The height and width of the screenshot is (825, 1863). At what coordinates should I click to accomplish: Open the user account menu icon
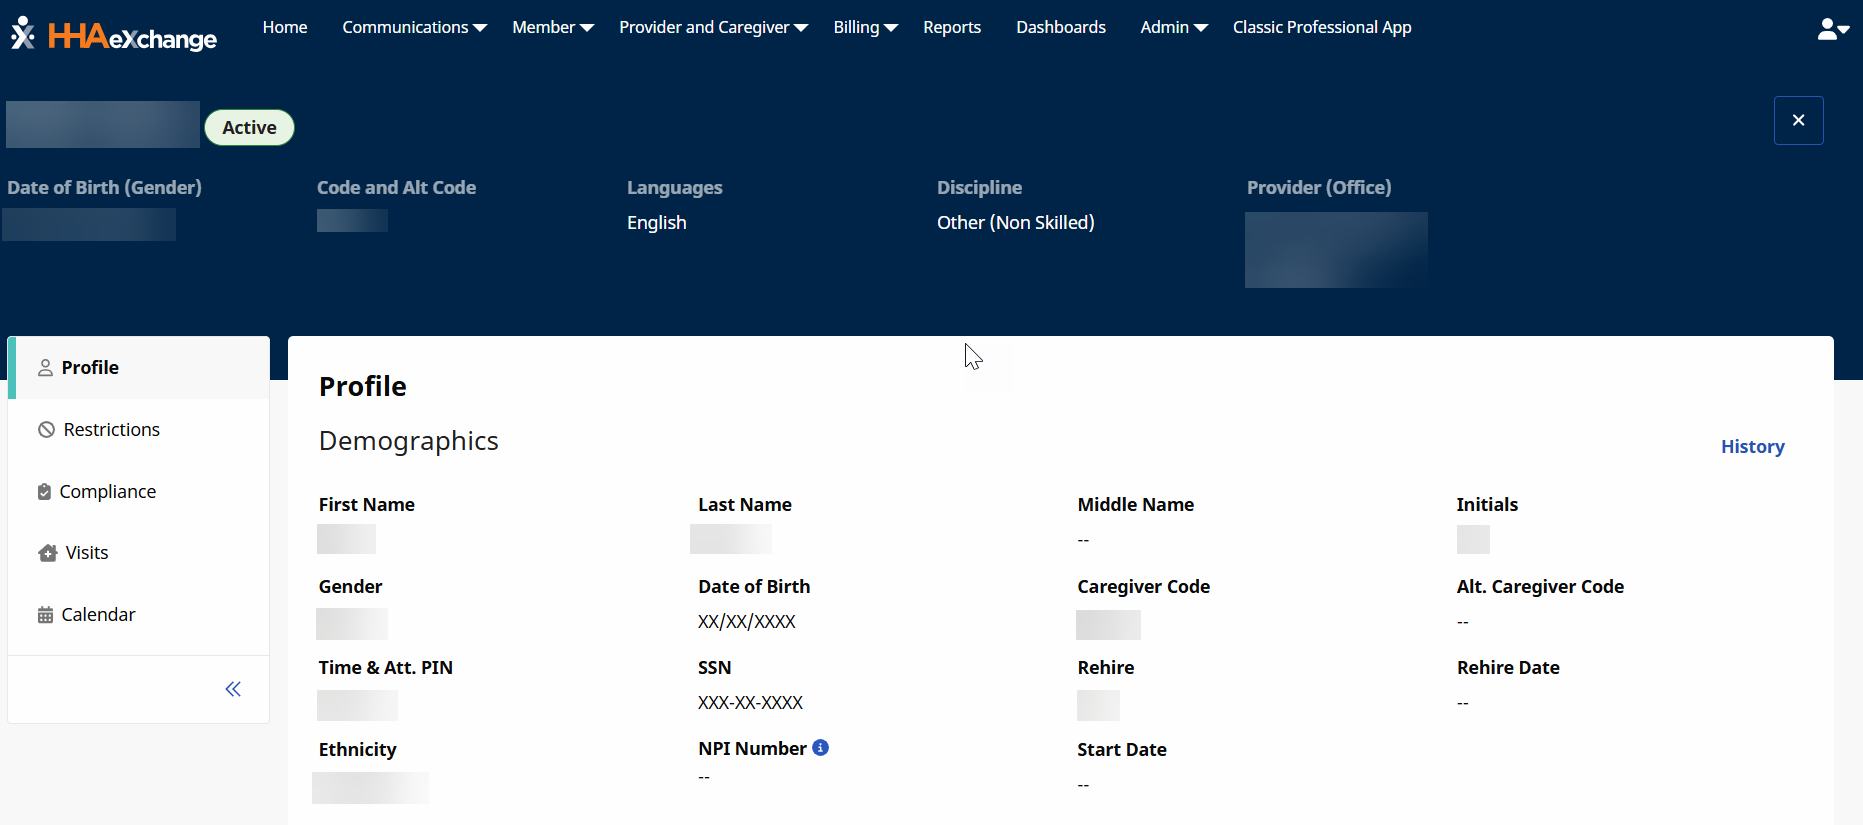pos(1832,29)
